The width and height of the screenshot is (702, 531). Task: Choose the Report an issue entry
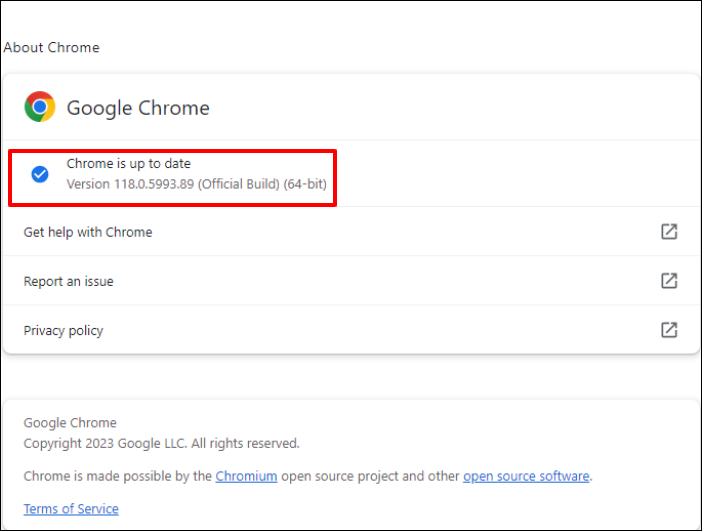coord(69,281)
